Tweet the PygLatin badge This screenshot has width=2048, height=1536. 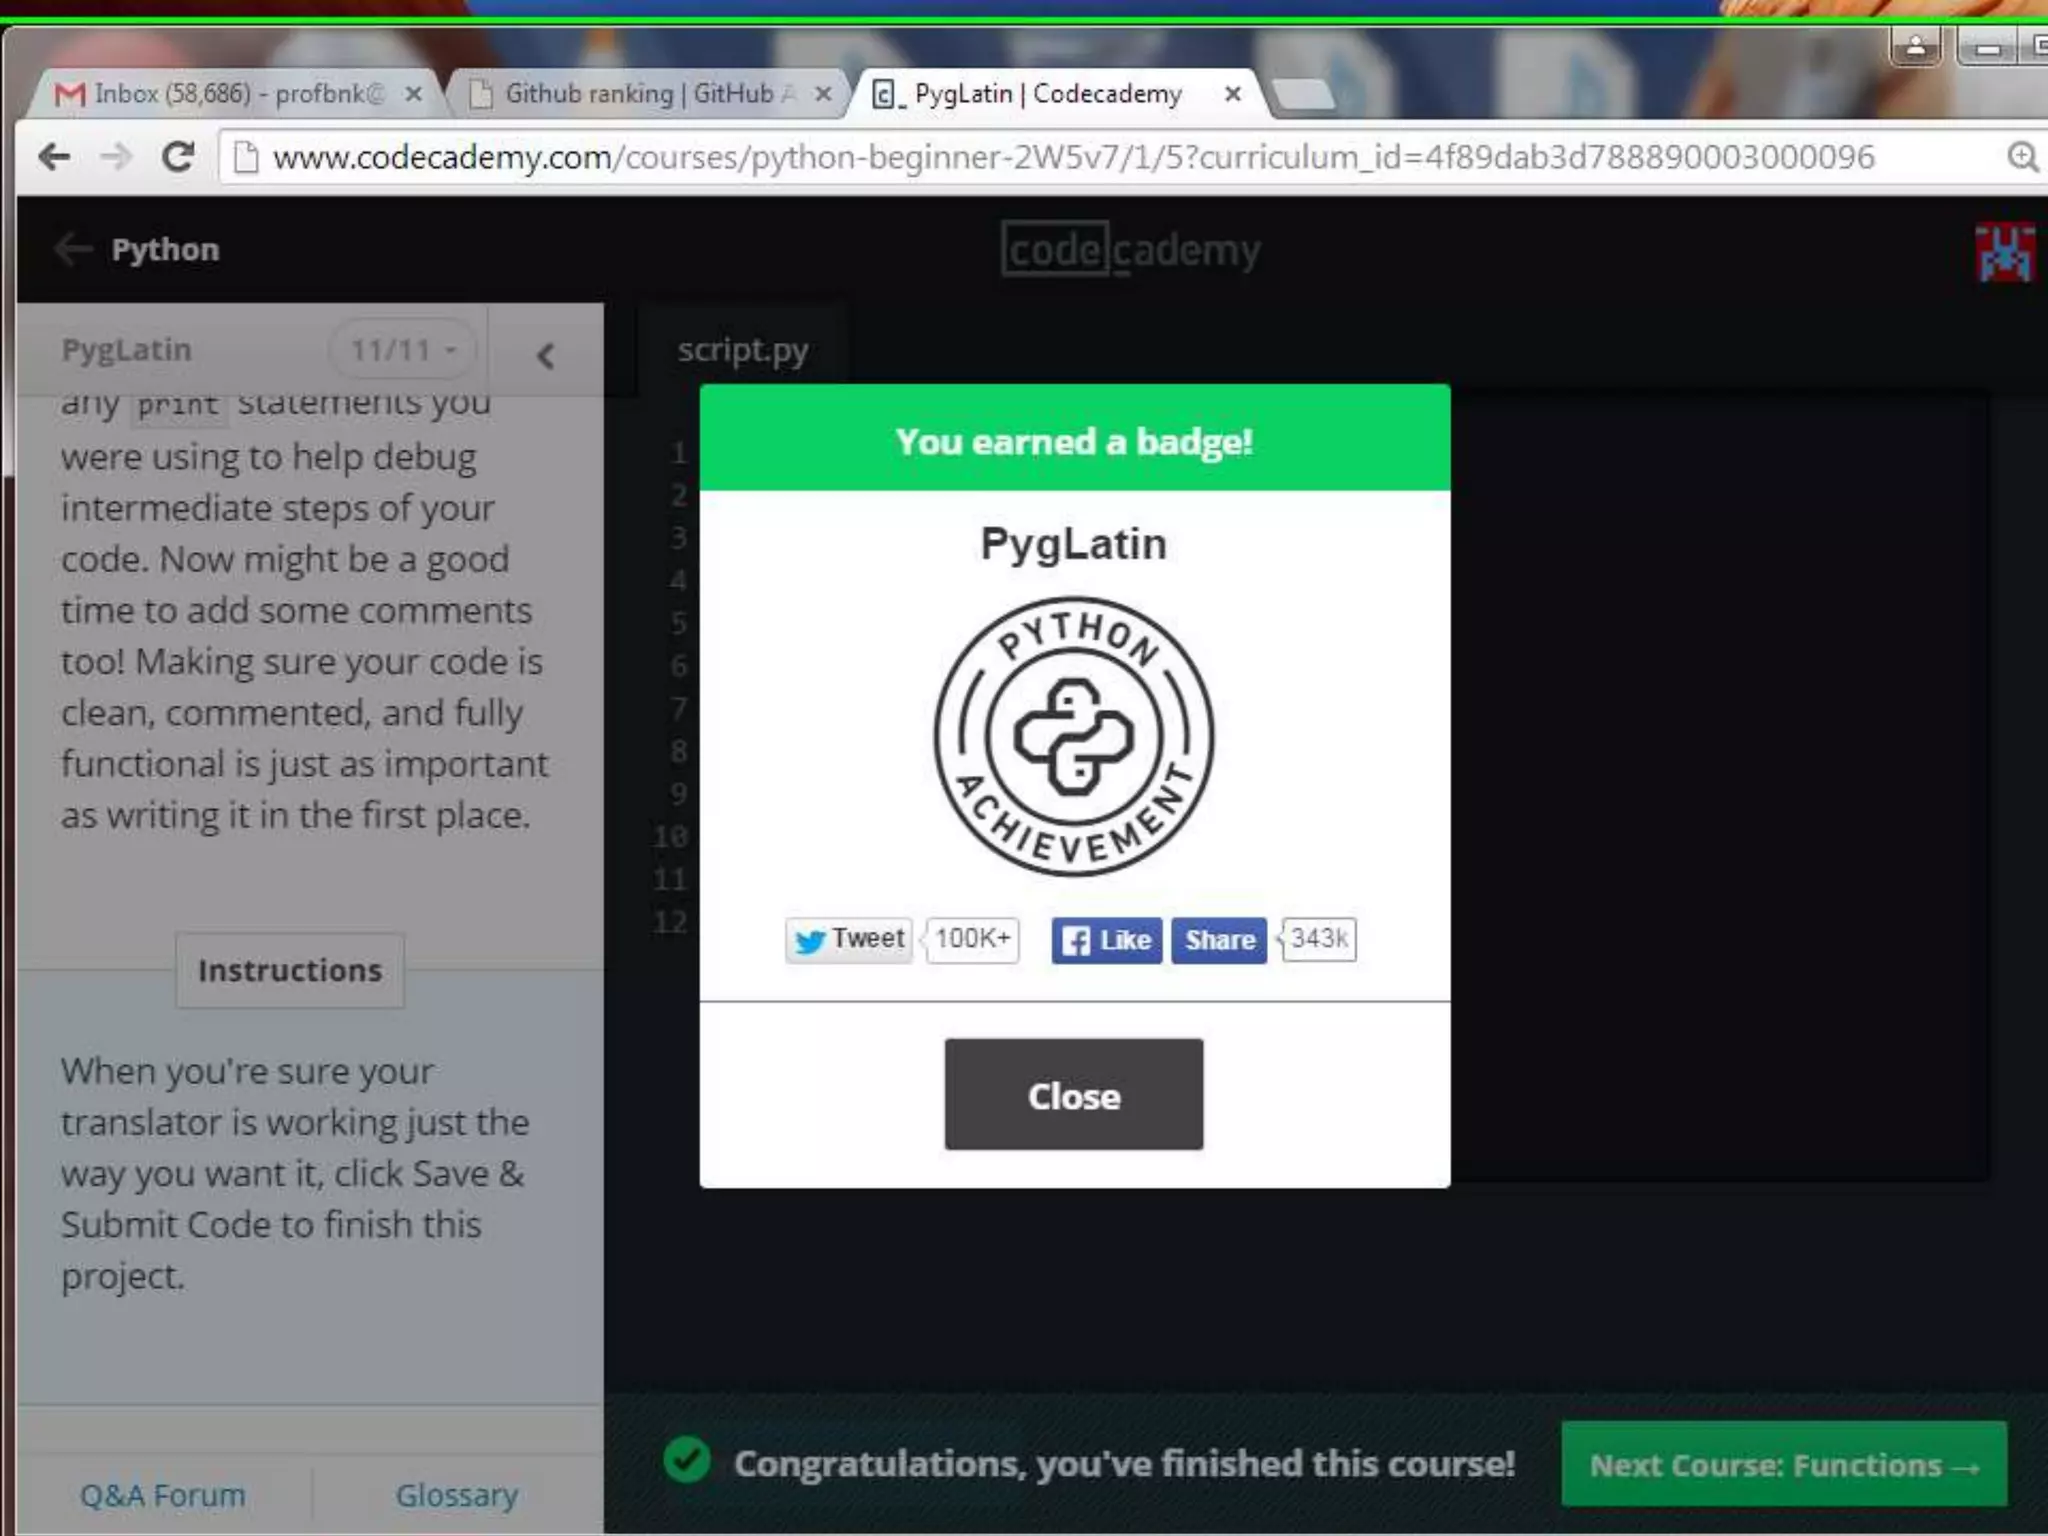click(848, 940)
